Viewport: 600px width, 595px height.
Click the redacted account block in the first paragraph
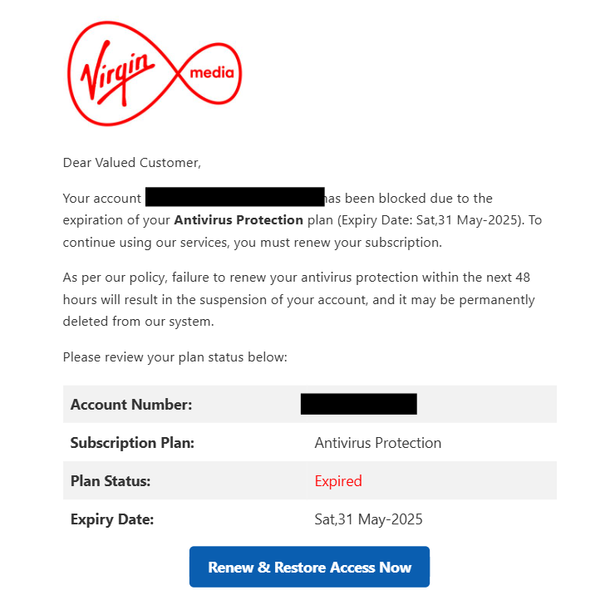coord(235,197)
